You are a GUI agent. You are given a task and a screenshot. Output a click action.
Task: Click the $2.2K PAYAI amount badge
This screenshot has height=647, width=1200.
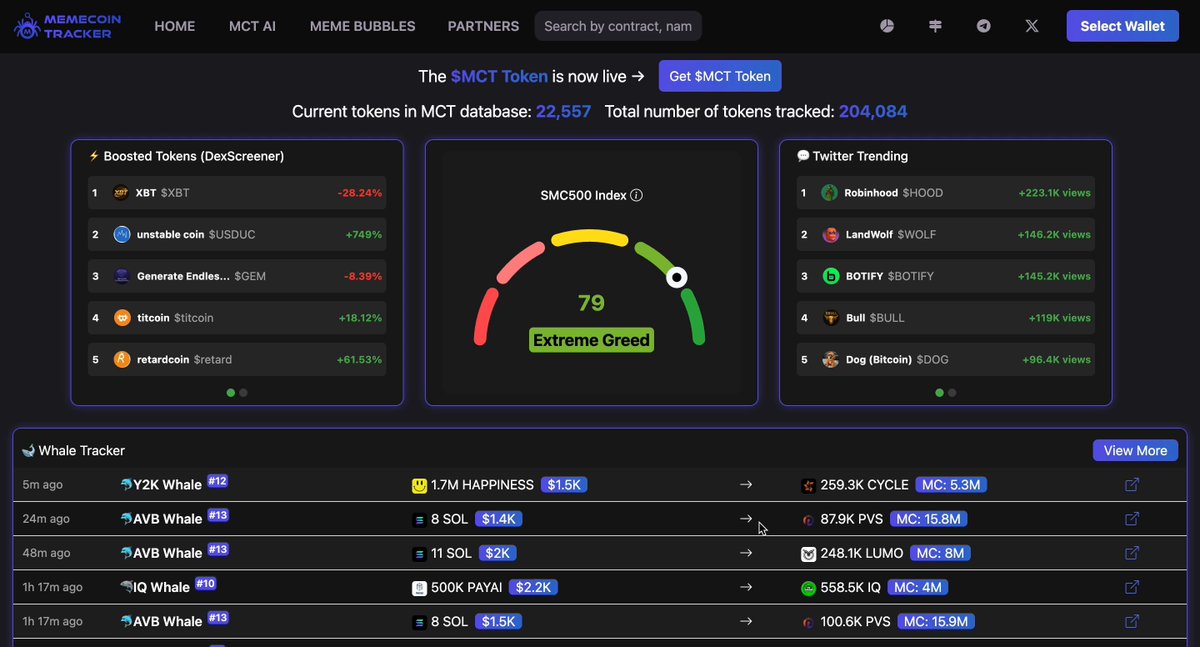pyautogui.click(x=535, y=587)
